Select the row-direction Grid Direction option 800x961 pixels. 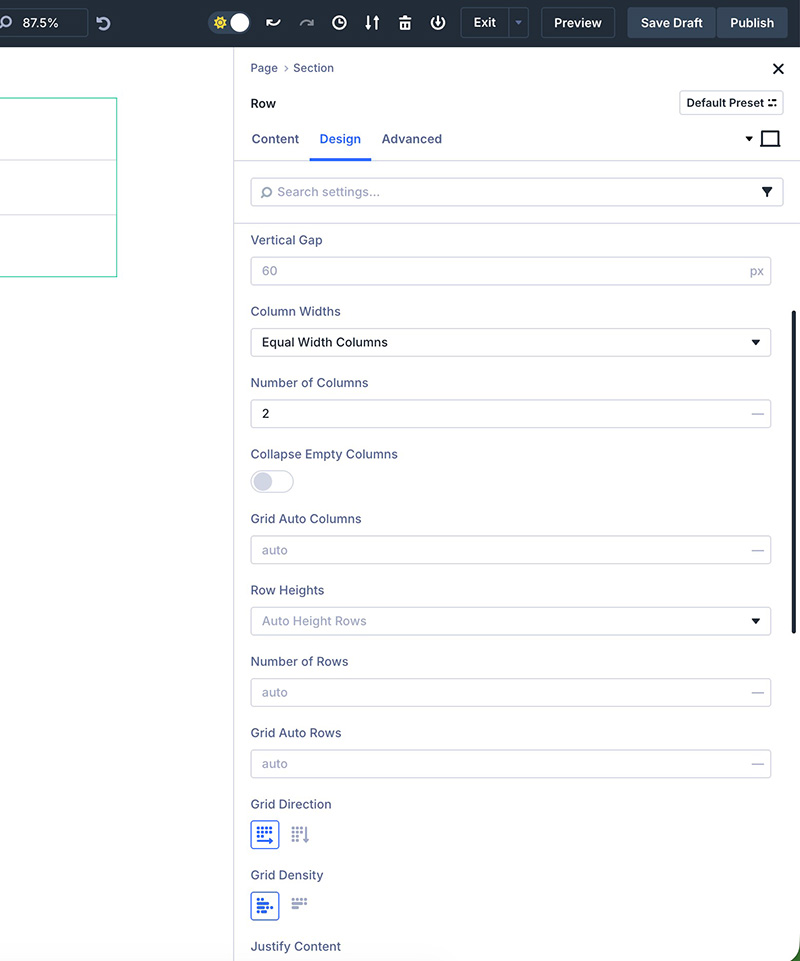265,834
